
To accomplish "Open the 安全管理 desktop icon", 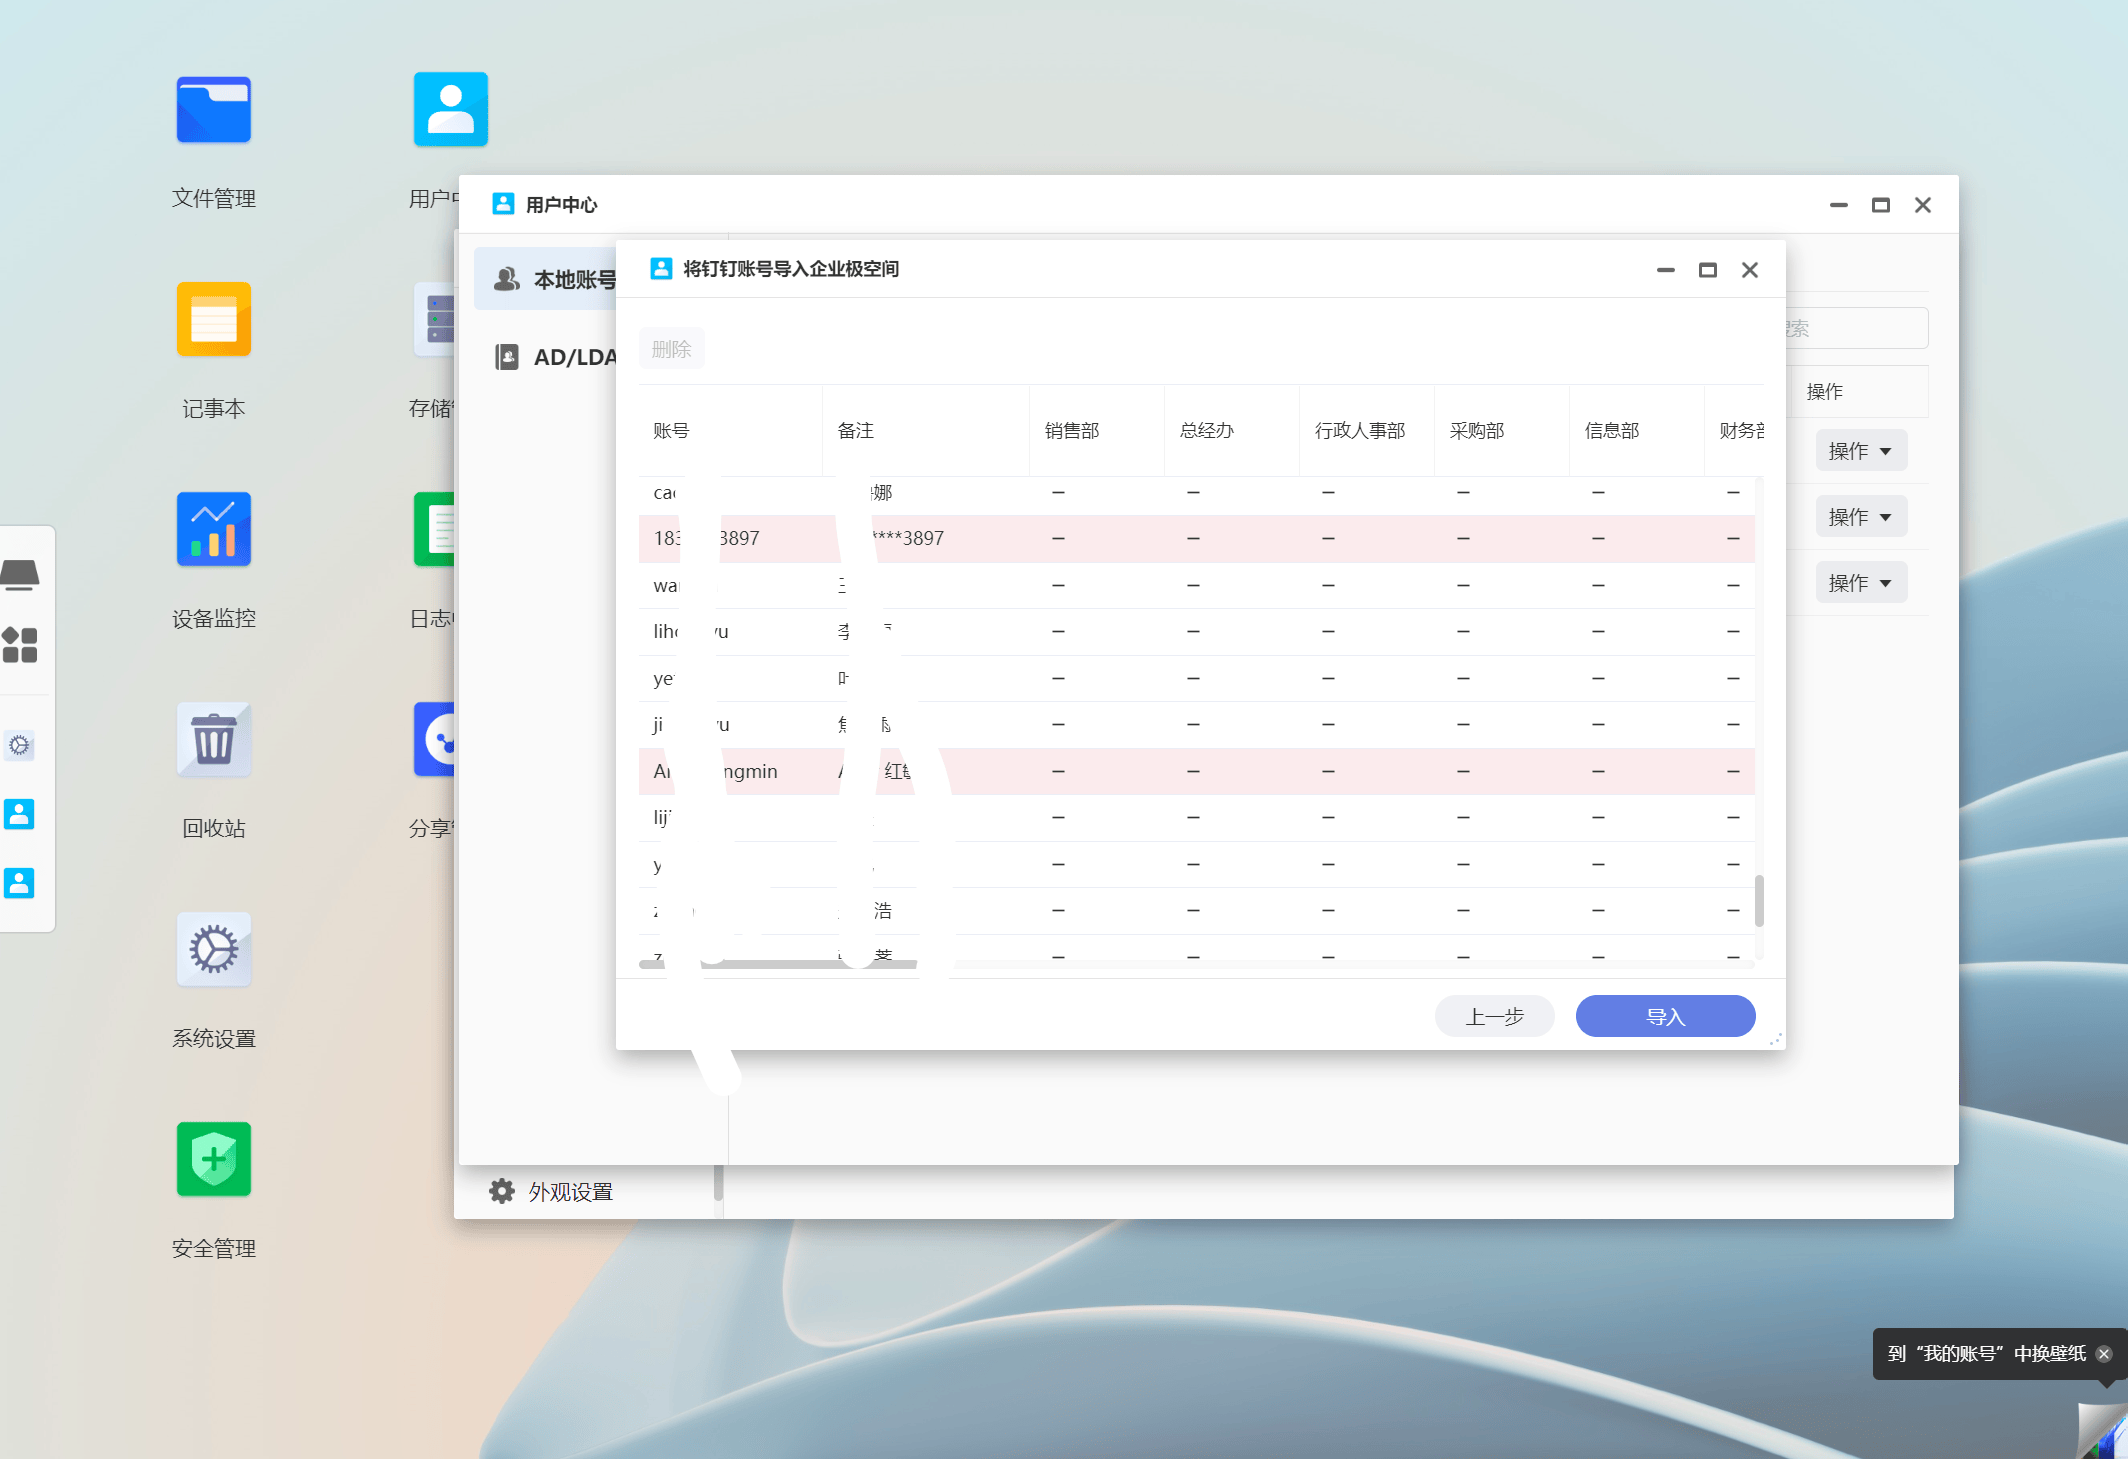I will tap(213, 1160).
